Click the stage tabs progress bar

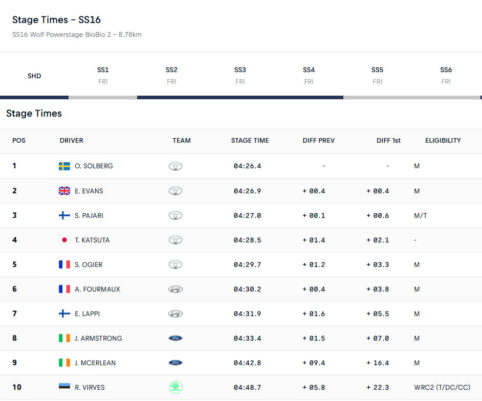(241, 97)
